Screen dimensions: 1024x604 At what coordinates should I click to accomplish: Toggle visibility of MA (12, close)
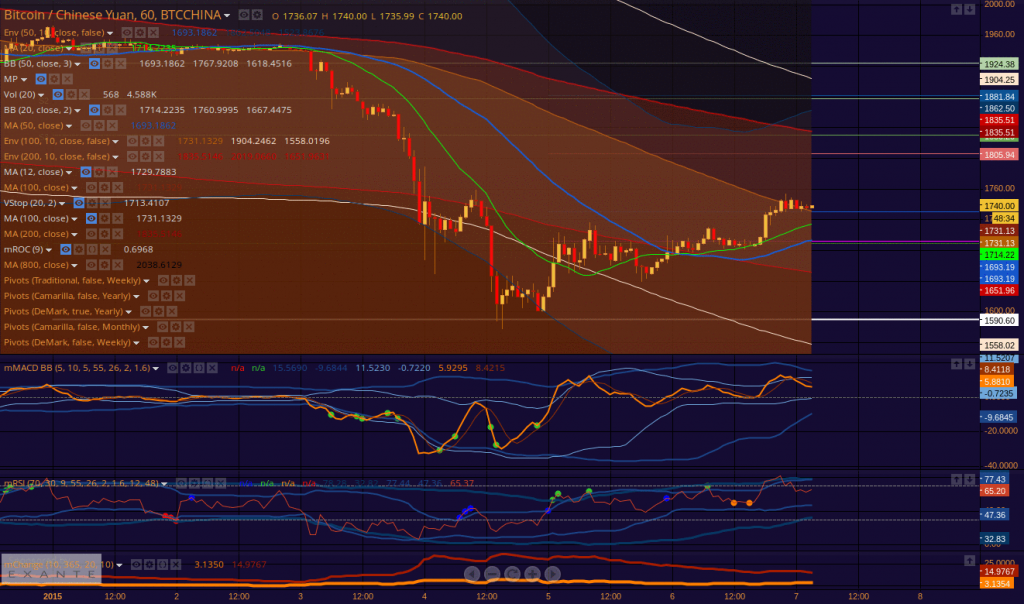(x=85, y=172)
